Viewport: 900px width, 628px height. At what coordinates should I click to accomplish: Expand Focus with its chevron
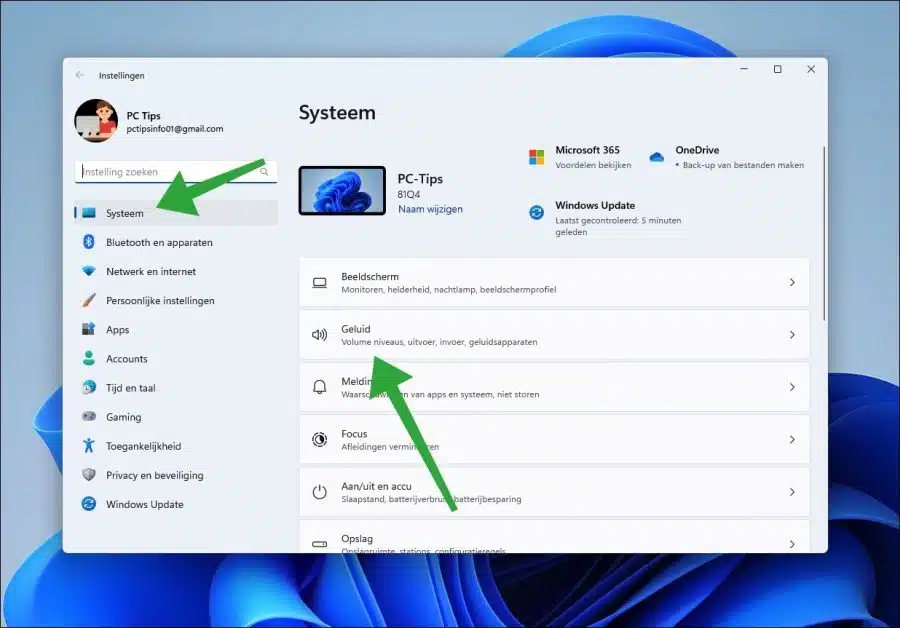792,440
